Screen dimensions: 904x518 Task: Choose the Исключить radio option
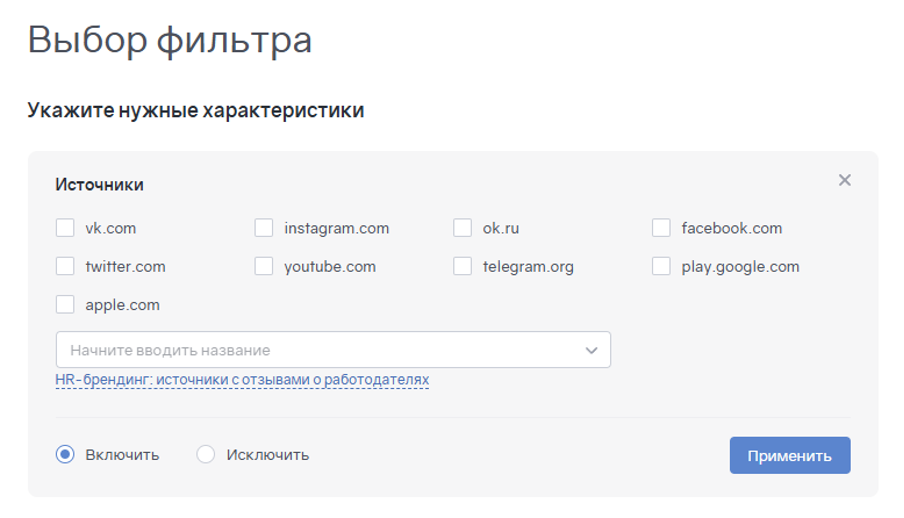(206, 455)
